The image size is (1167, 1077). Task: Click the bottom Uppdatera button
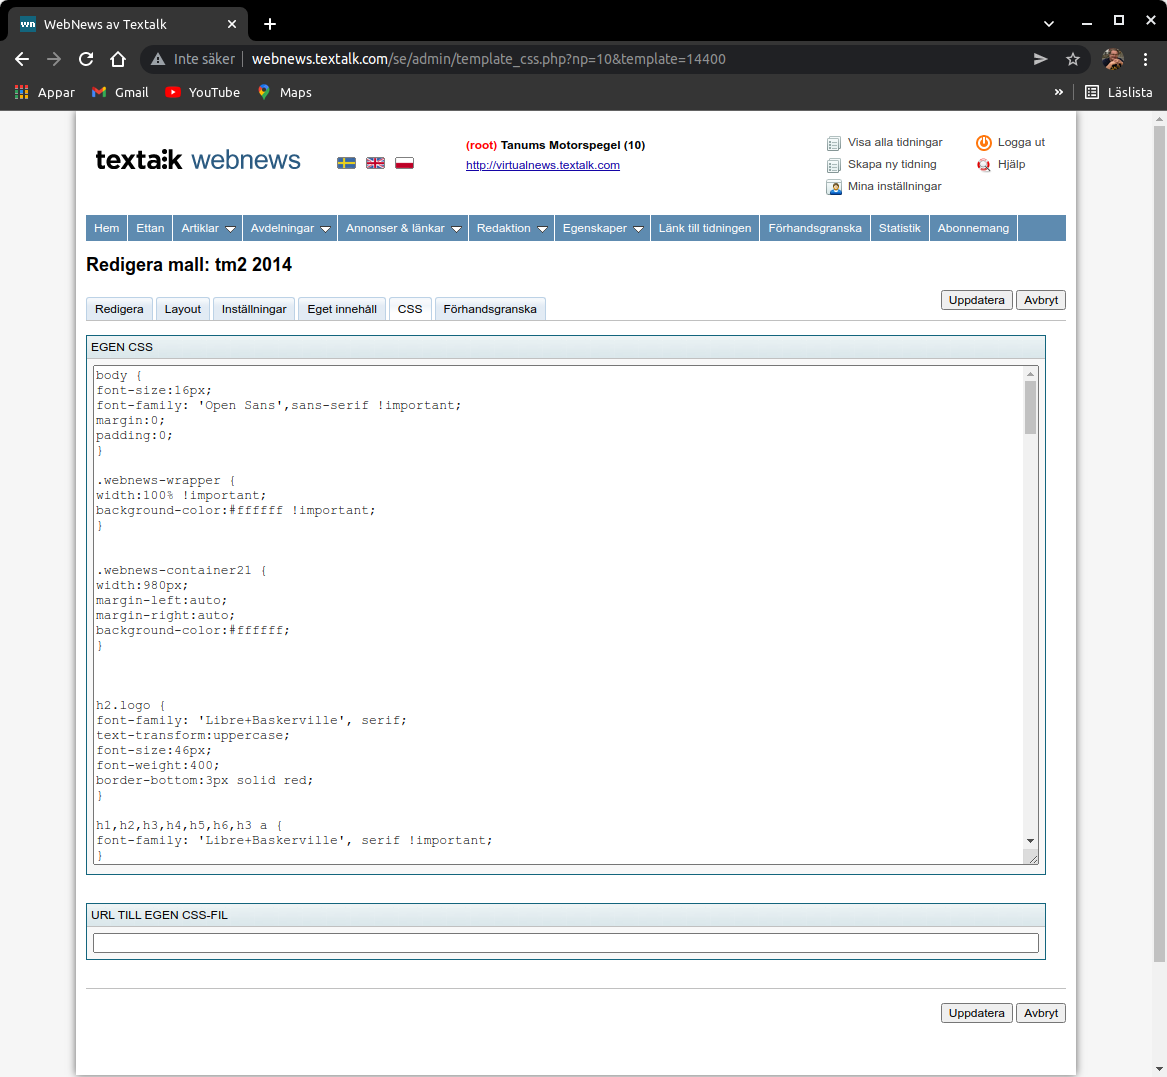click(x=976, y=1013)
